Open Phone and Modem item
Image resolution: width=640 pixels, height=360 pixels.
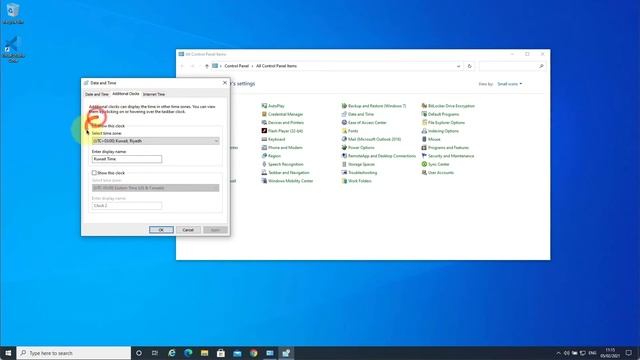(x=282, y=147)
